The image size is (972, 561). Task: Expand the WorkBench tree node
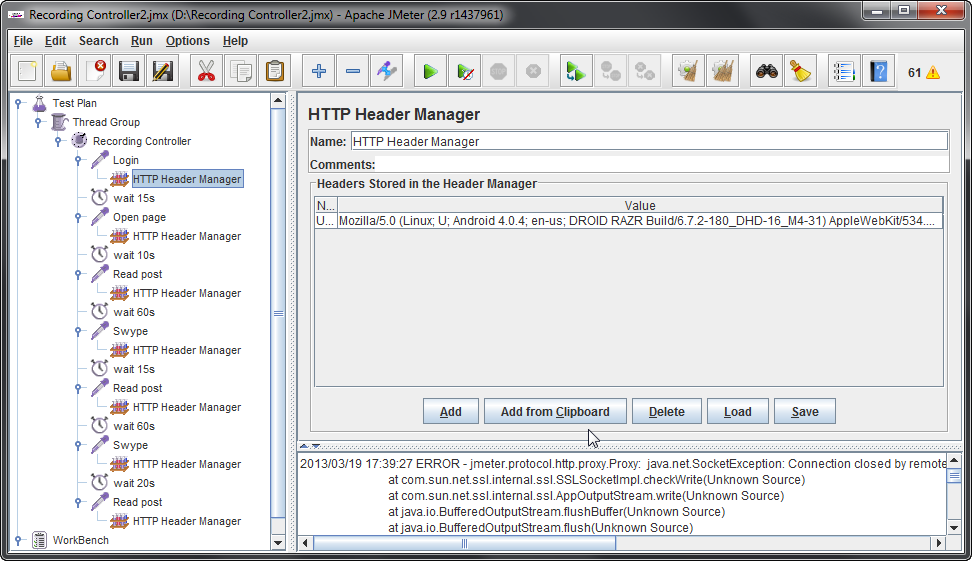point(19,540)
